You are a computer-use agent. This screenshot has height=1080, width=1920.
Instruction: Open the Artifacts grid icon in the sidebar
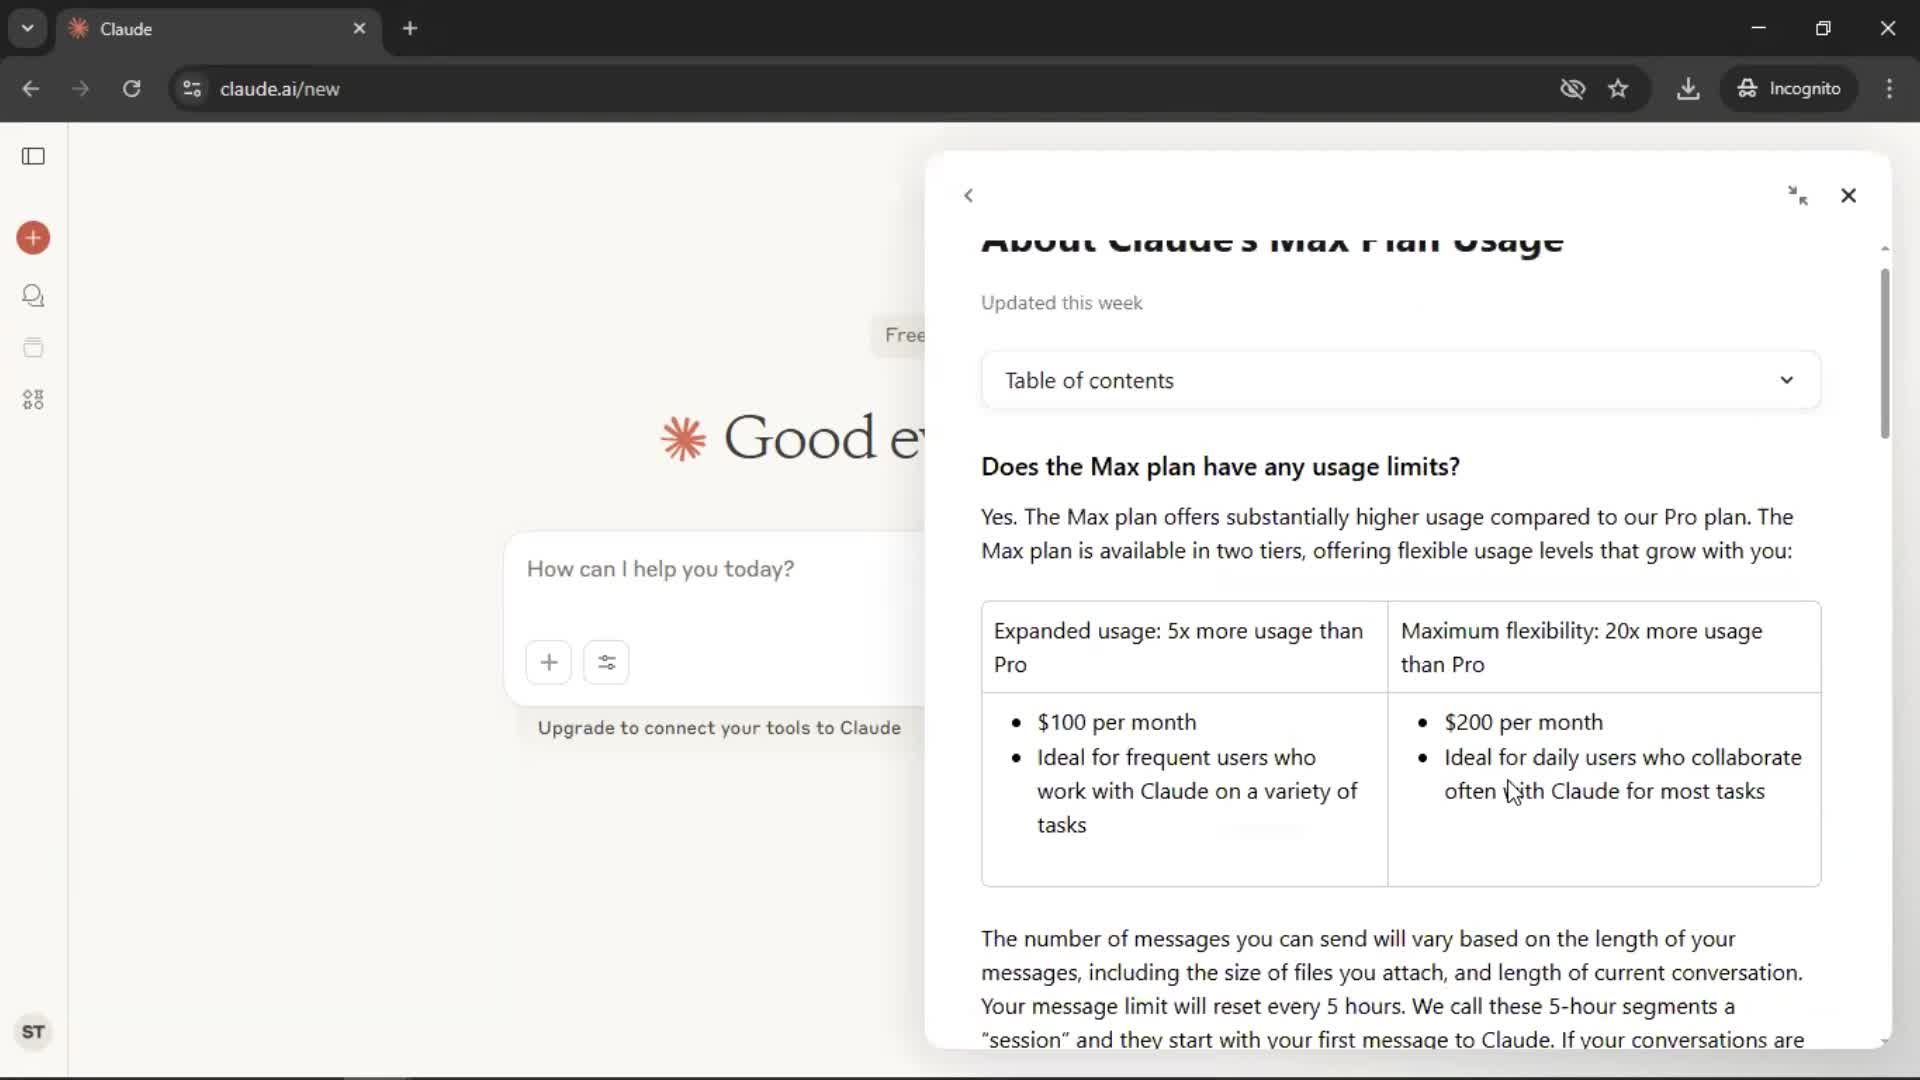(x=33, y=400)
